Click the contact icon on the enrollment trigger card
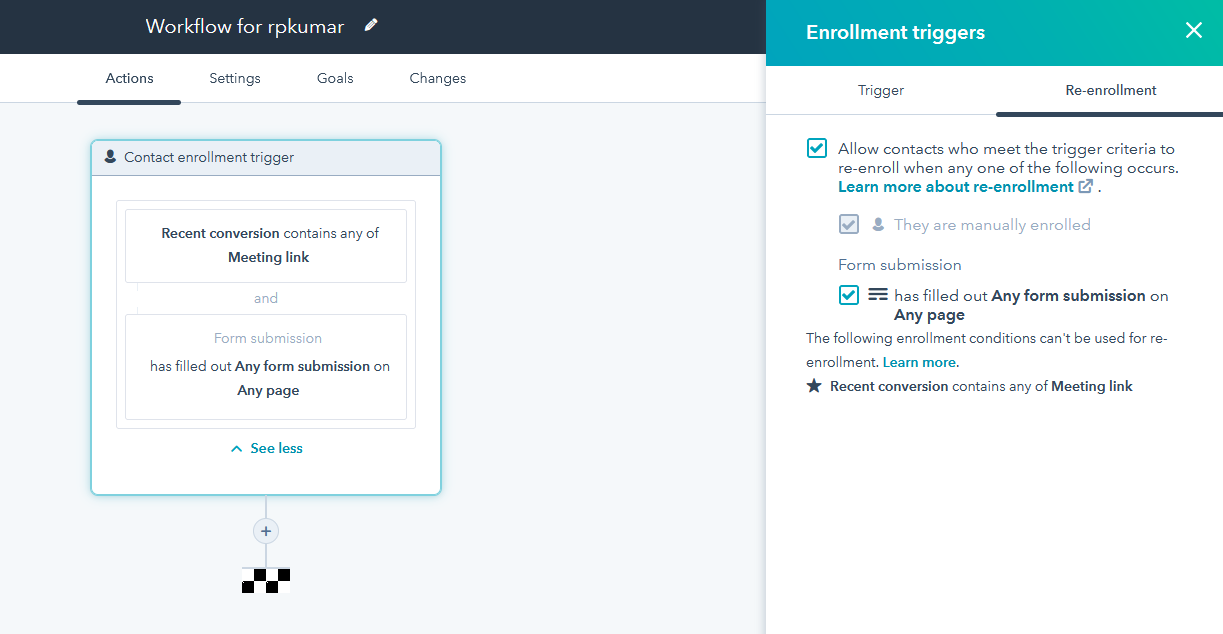Image resolution: width=1223 pixels, height=634 pixels. (110, 157)
